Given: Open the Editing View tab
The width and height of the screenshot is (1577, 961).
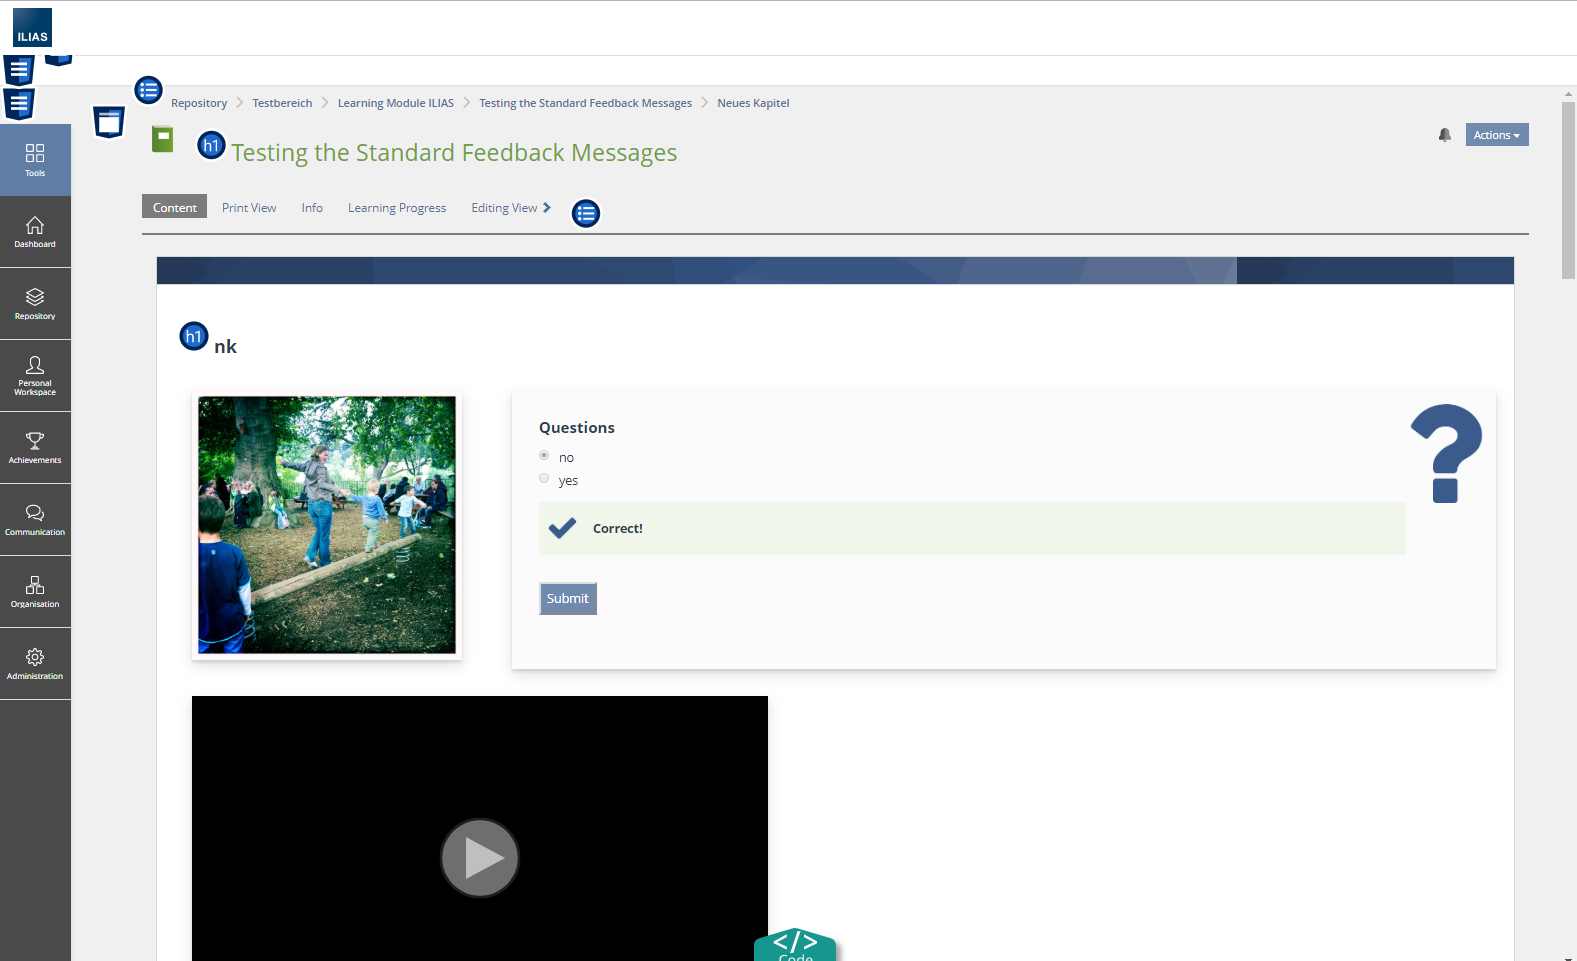Looking at the screenshot, I should (511, 208).
